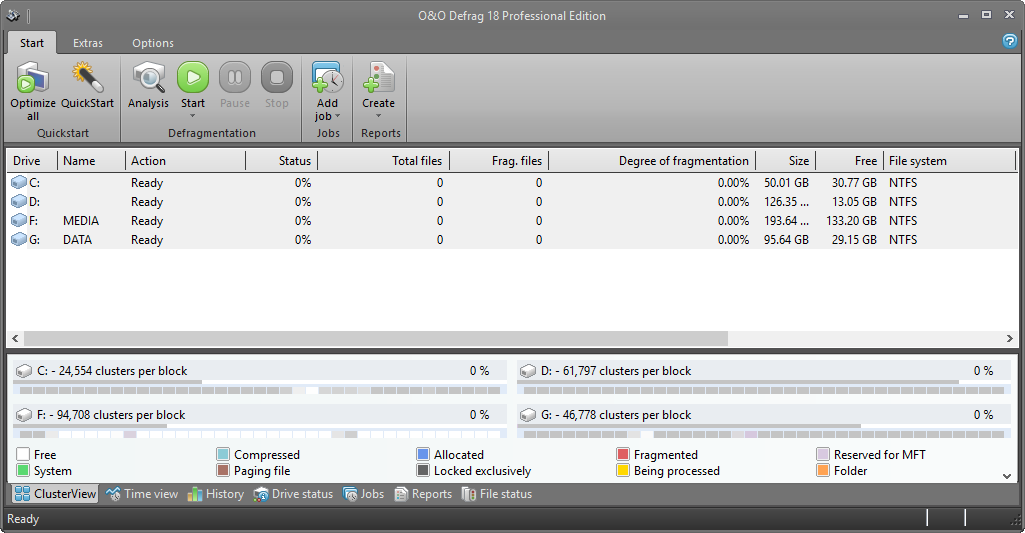Click the Allocated blue legend swatch

pyautogui.click(x=423, y=454)
